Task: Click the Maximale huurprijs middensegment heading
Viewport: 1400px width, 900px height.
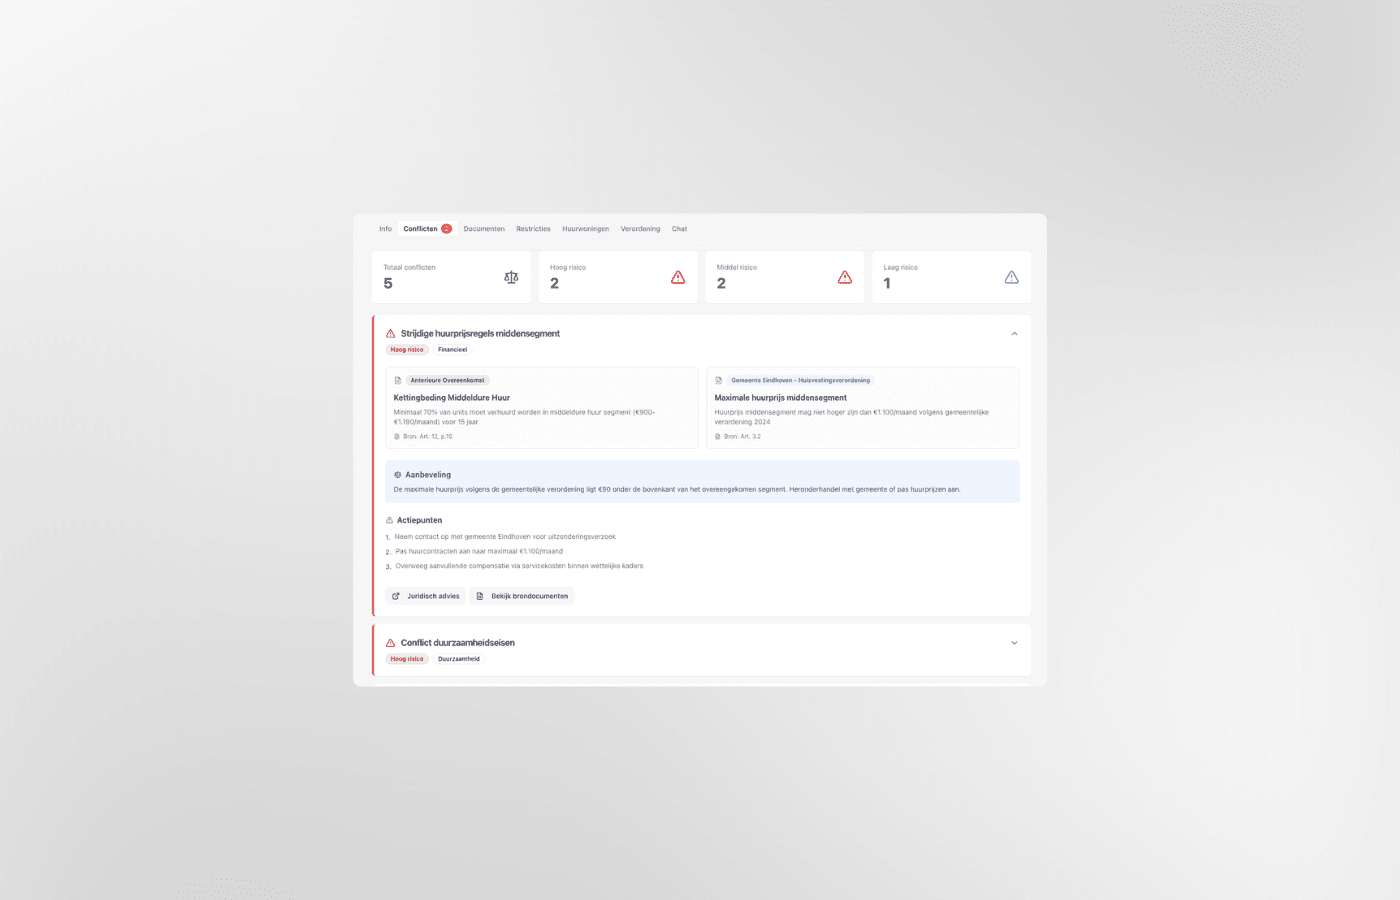Action: 780,398
